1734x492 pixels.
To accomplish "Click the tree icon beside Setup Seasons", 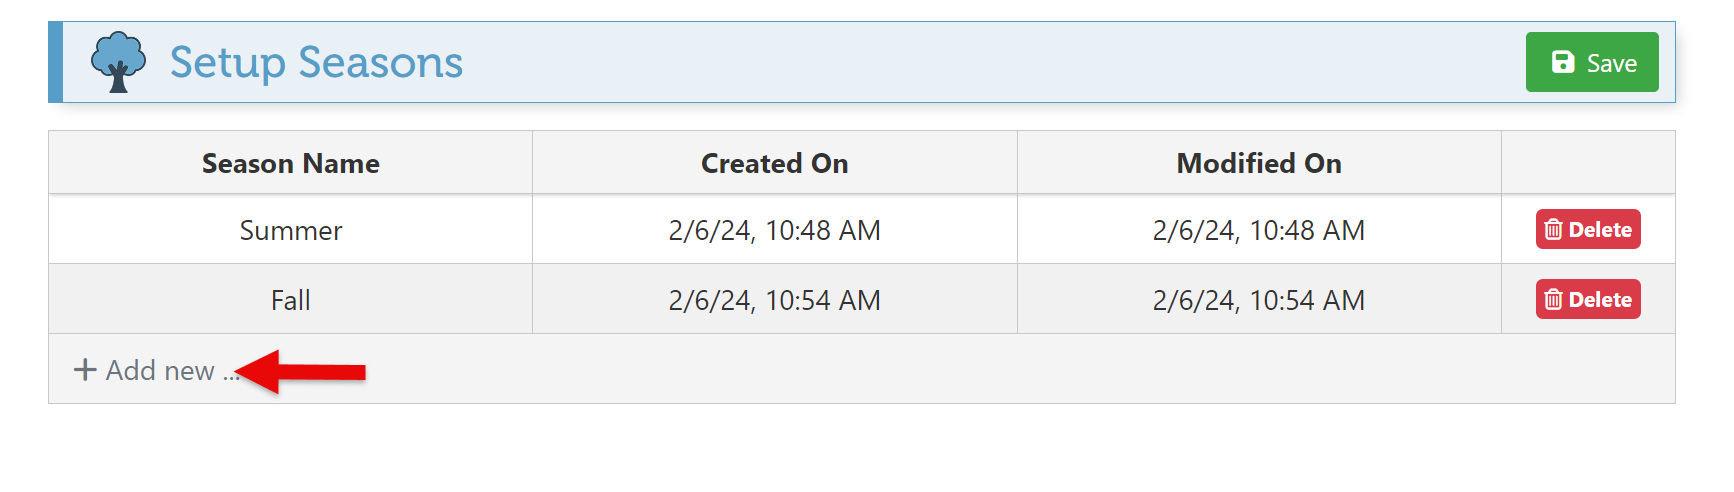I will pyautogui.click(x=118, y=62).
